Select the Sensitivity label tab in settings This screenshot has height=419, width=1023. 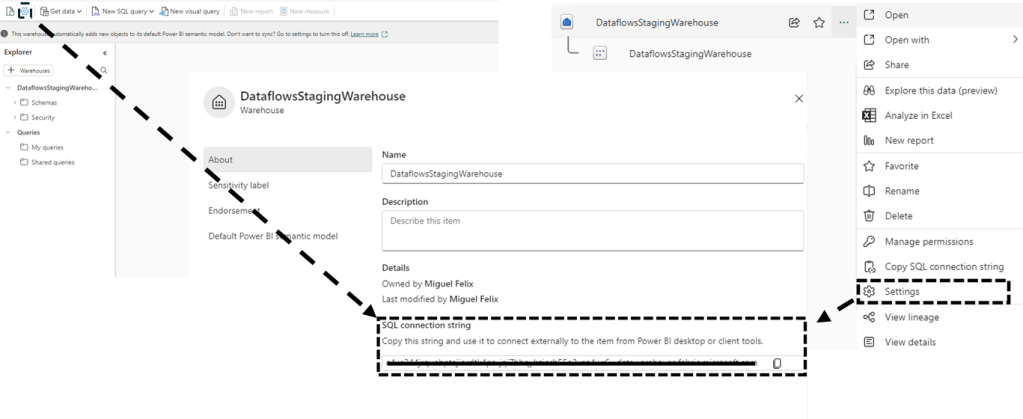(x=238, y=185)
